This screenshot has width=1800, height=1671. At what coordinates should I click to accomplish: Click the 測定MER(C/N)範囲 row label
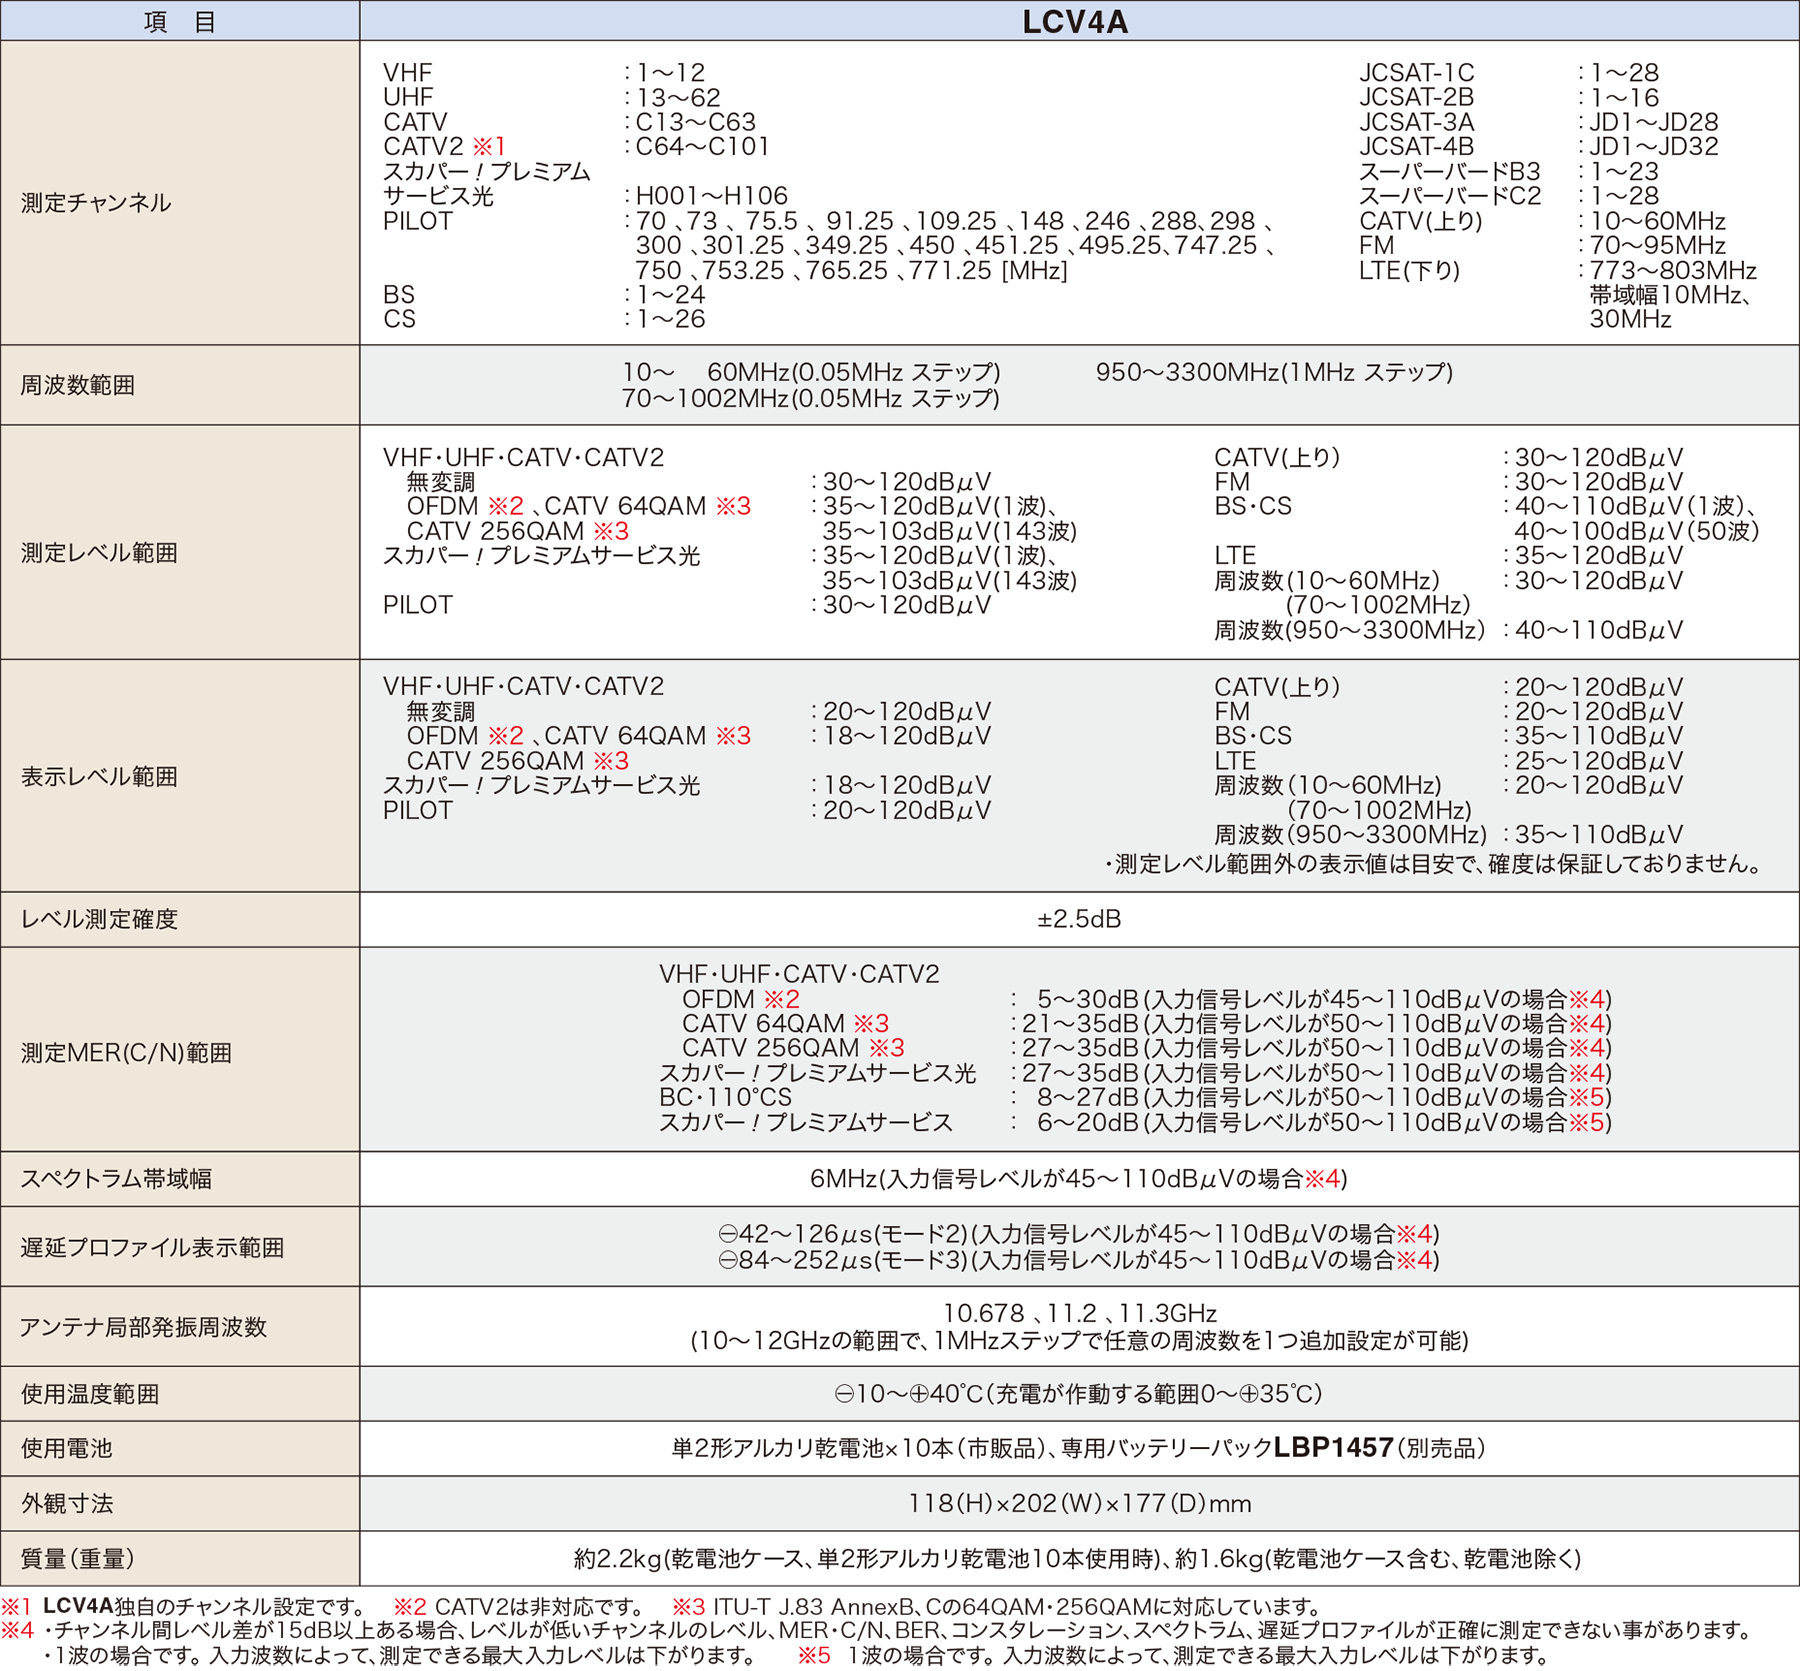point(126,1053)
